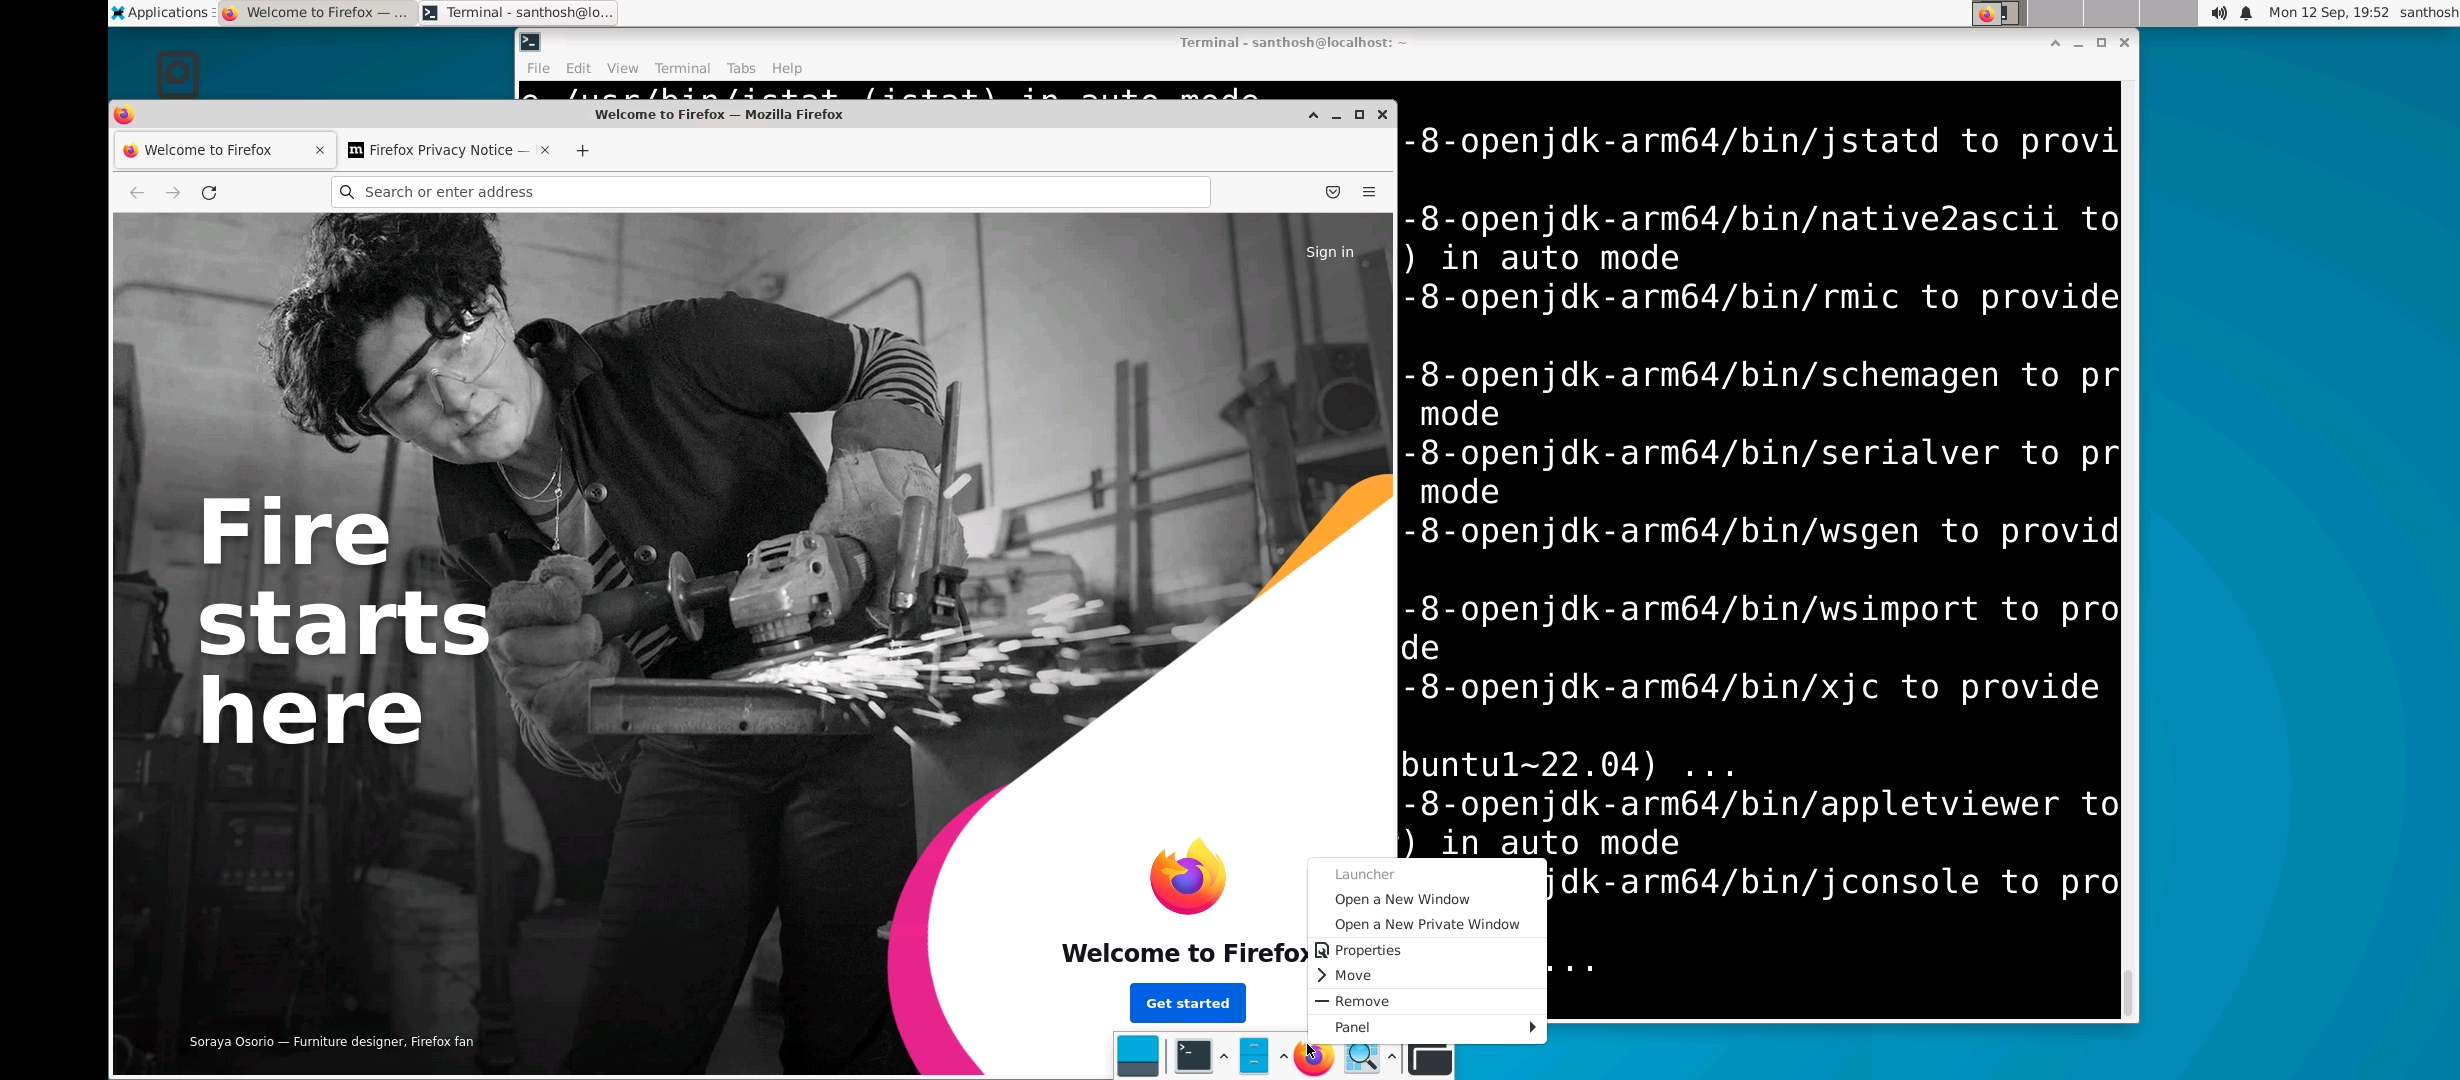Expand the arrow beside the Application Finder launcher
Viewport: 2460px width, 1080px height.
click(1391, 1056)
